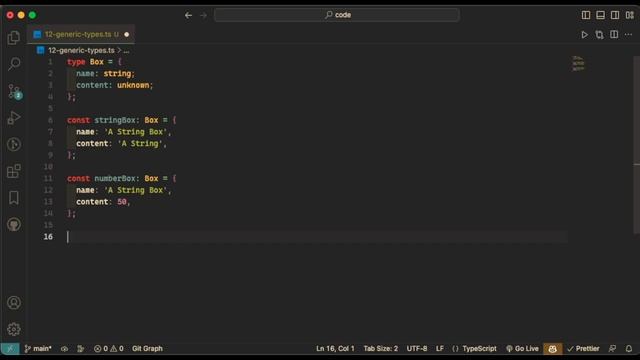Screen dimensions: 640x360
Task: Start server with Go Live
Action: (522, 349)
